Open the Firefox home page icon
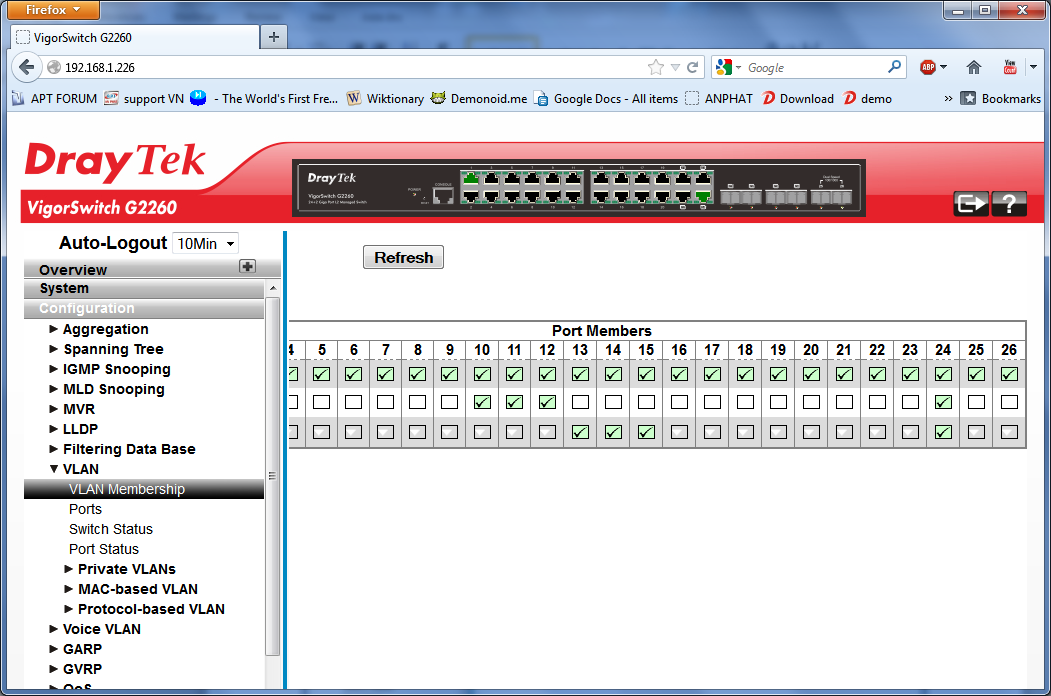The width and height of the screenshot is (1051, 696). click(x=974, y=67)
